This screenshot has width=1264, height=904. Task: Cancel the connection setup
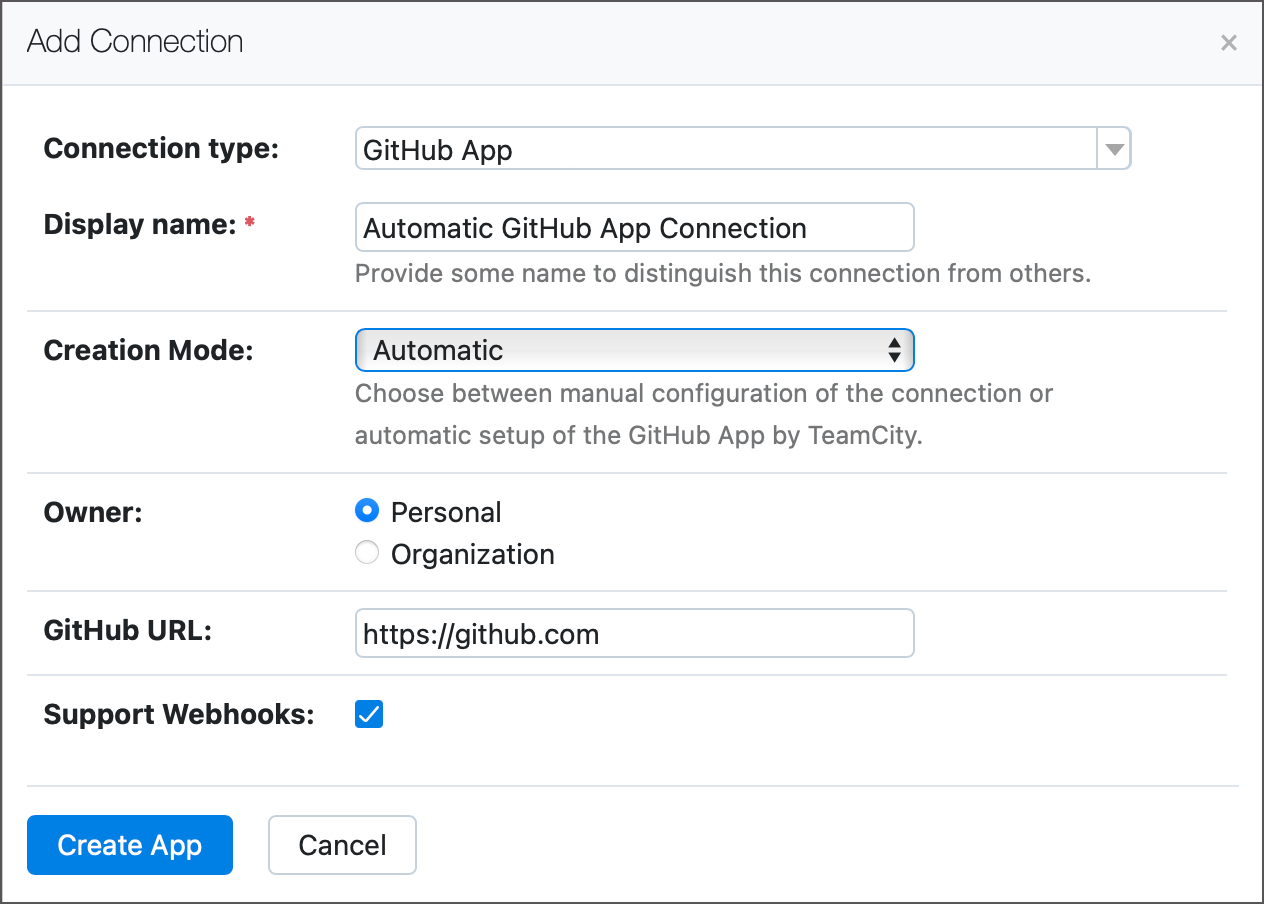point(342,844)
